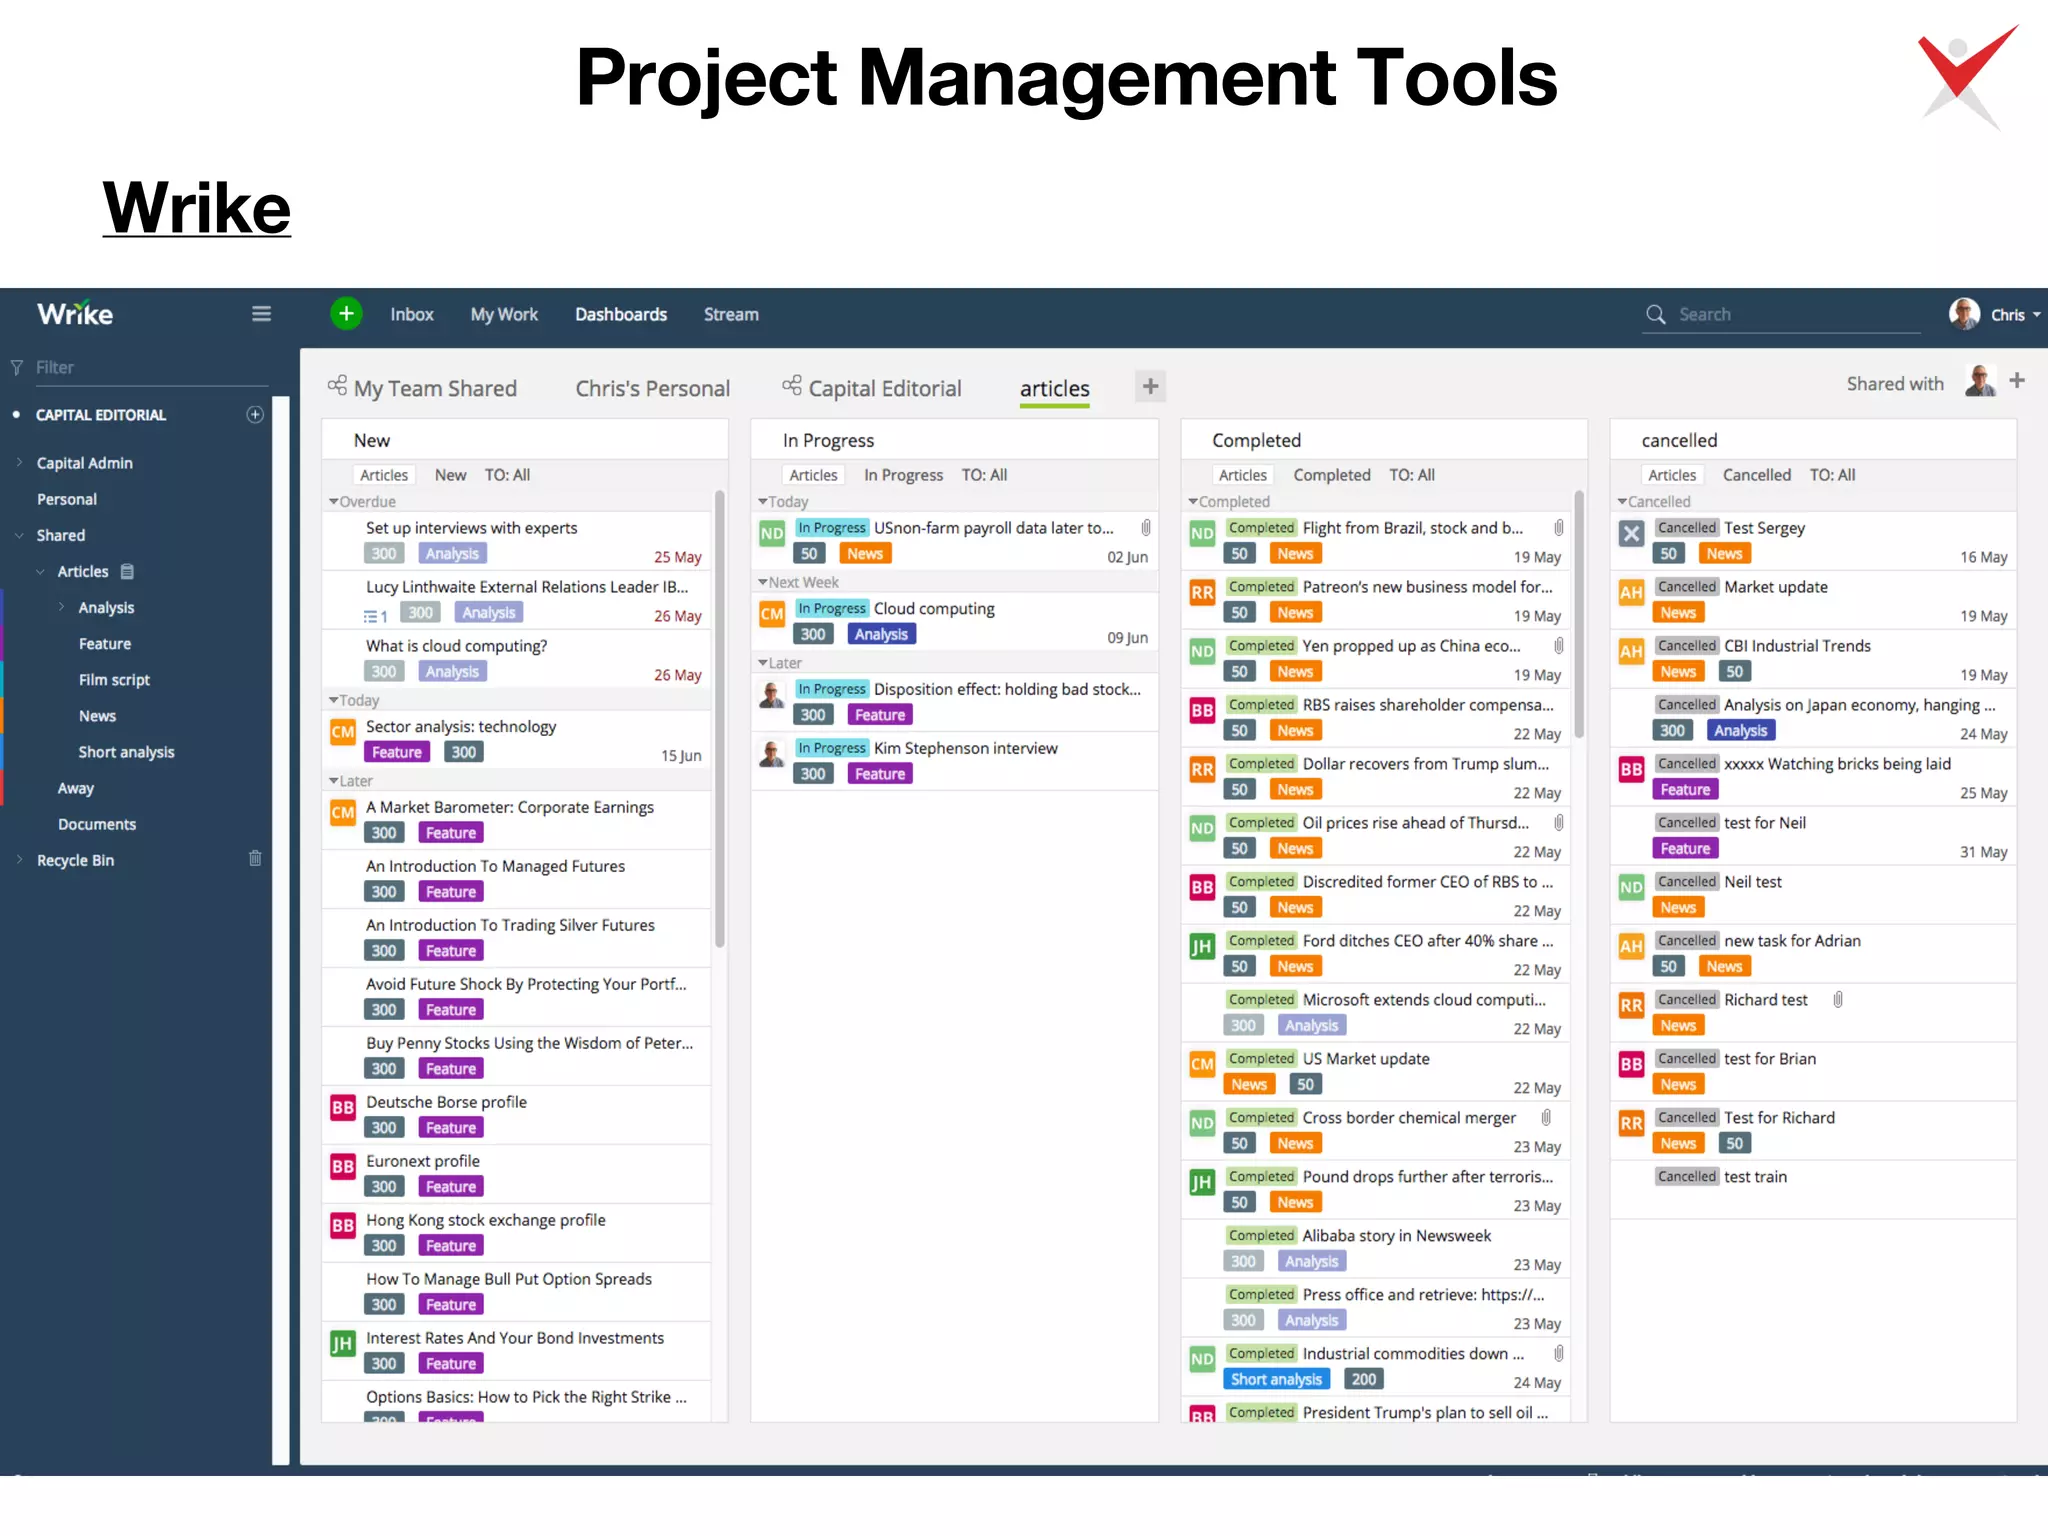
Task: Collapse the Shared folder chevron
Action: click(19, 535)
